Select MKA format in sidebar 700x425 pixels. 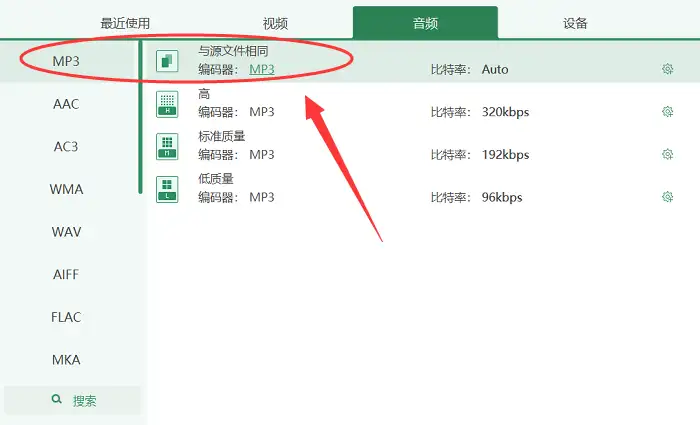[66, 359]
